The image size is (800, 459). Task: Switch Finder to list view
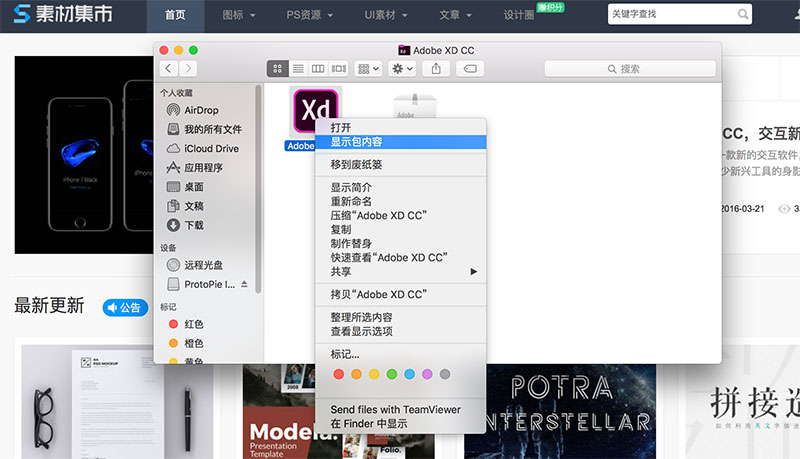tap(298, 68)
